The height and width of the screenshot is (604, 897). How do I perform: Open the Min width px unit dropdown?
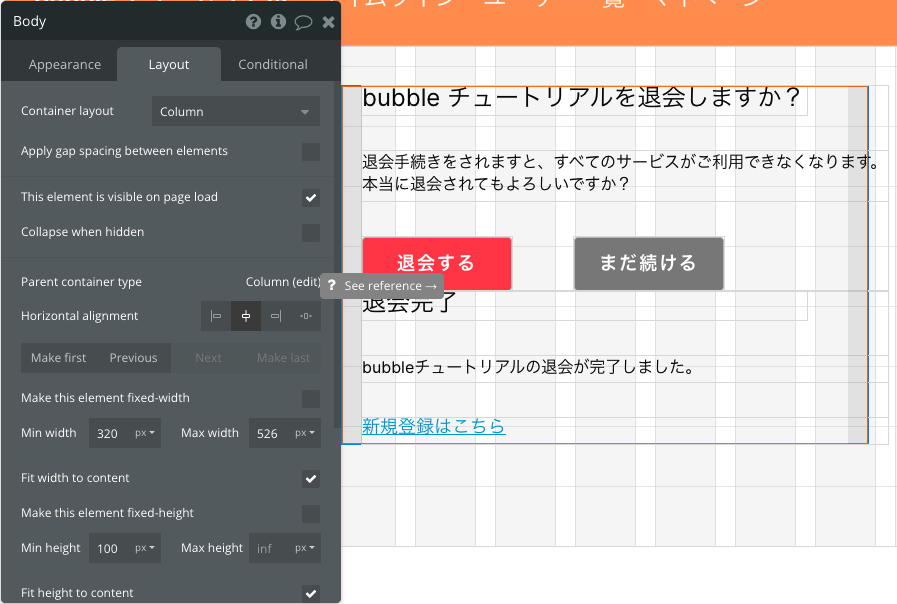tap(145, 433)
